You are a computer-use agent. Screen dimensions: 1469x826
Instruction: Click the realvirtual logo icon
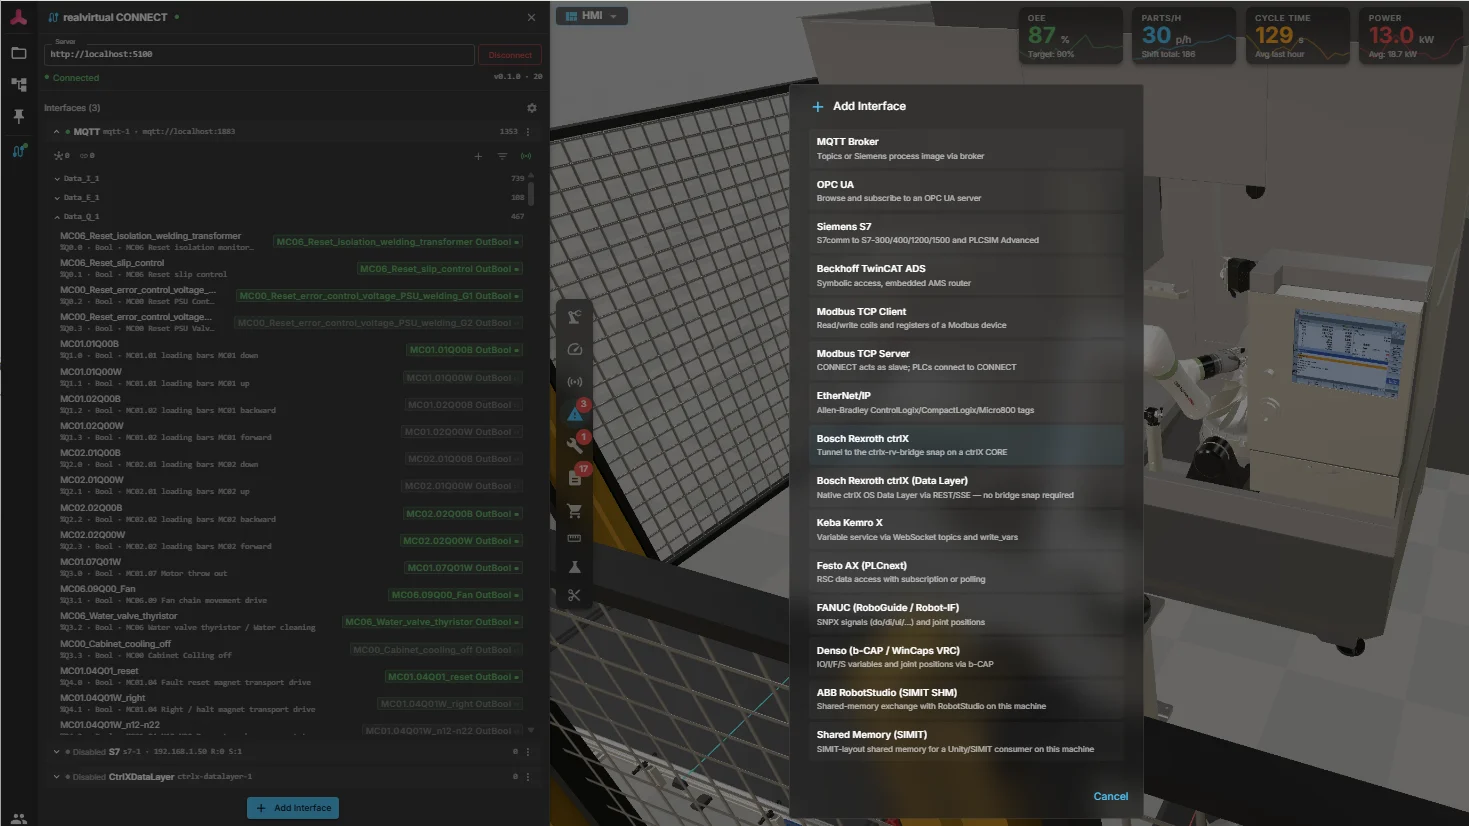[18, 17]
